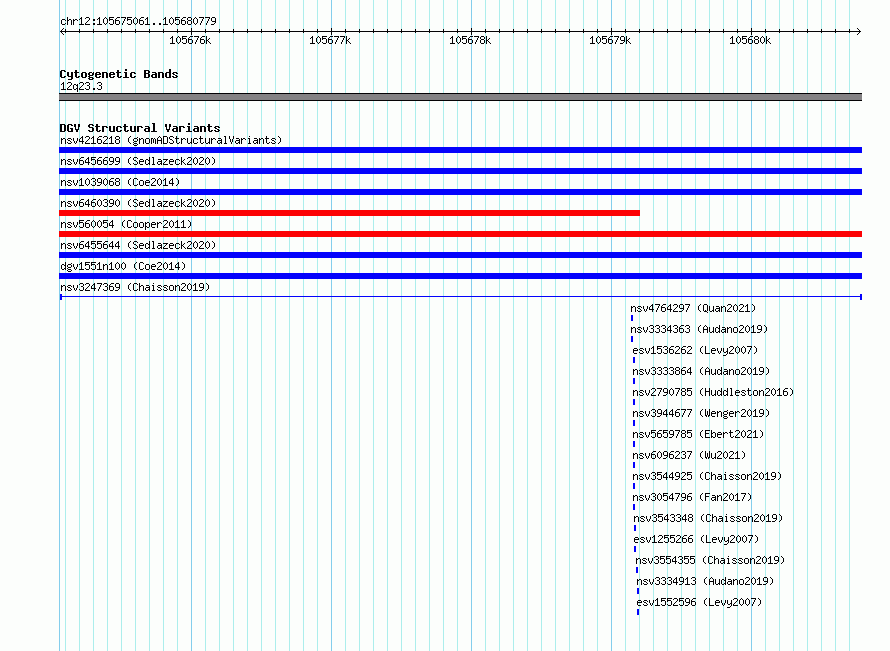890x651 pixels.
Task: Click the nsv4216218 gnomADStructuralVariants label
Action: 171,140
